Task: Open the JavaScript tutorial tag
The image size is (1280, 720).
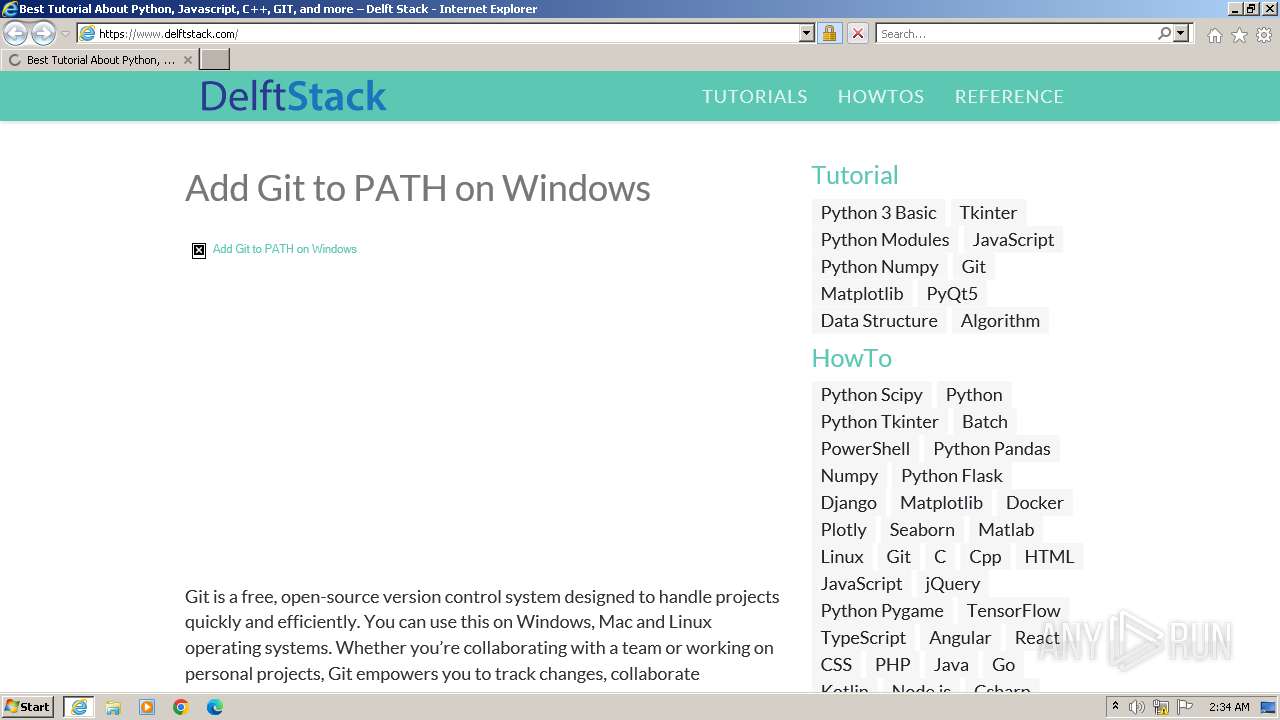Action: coord(1013,239)
